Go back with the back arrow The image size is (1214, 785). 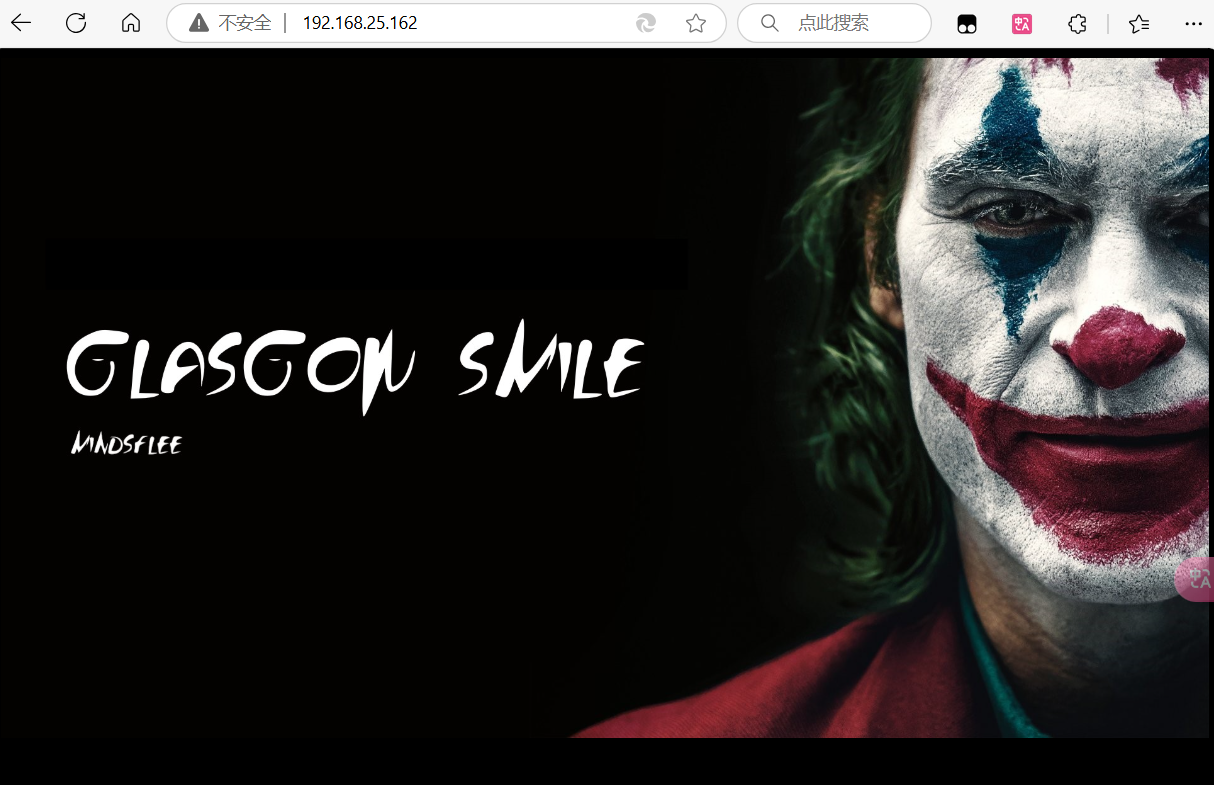click(21, 23)
